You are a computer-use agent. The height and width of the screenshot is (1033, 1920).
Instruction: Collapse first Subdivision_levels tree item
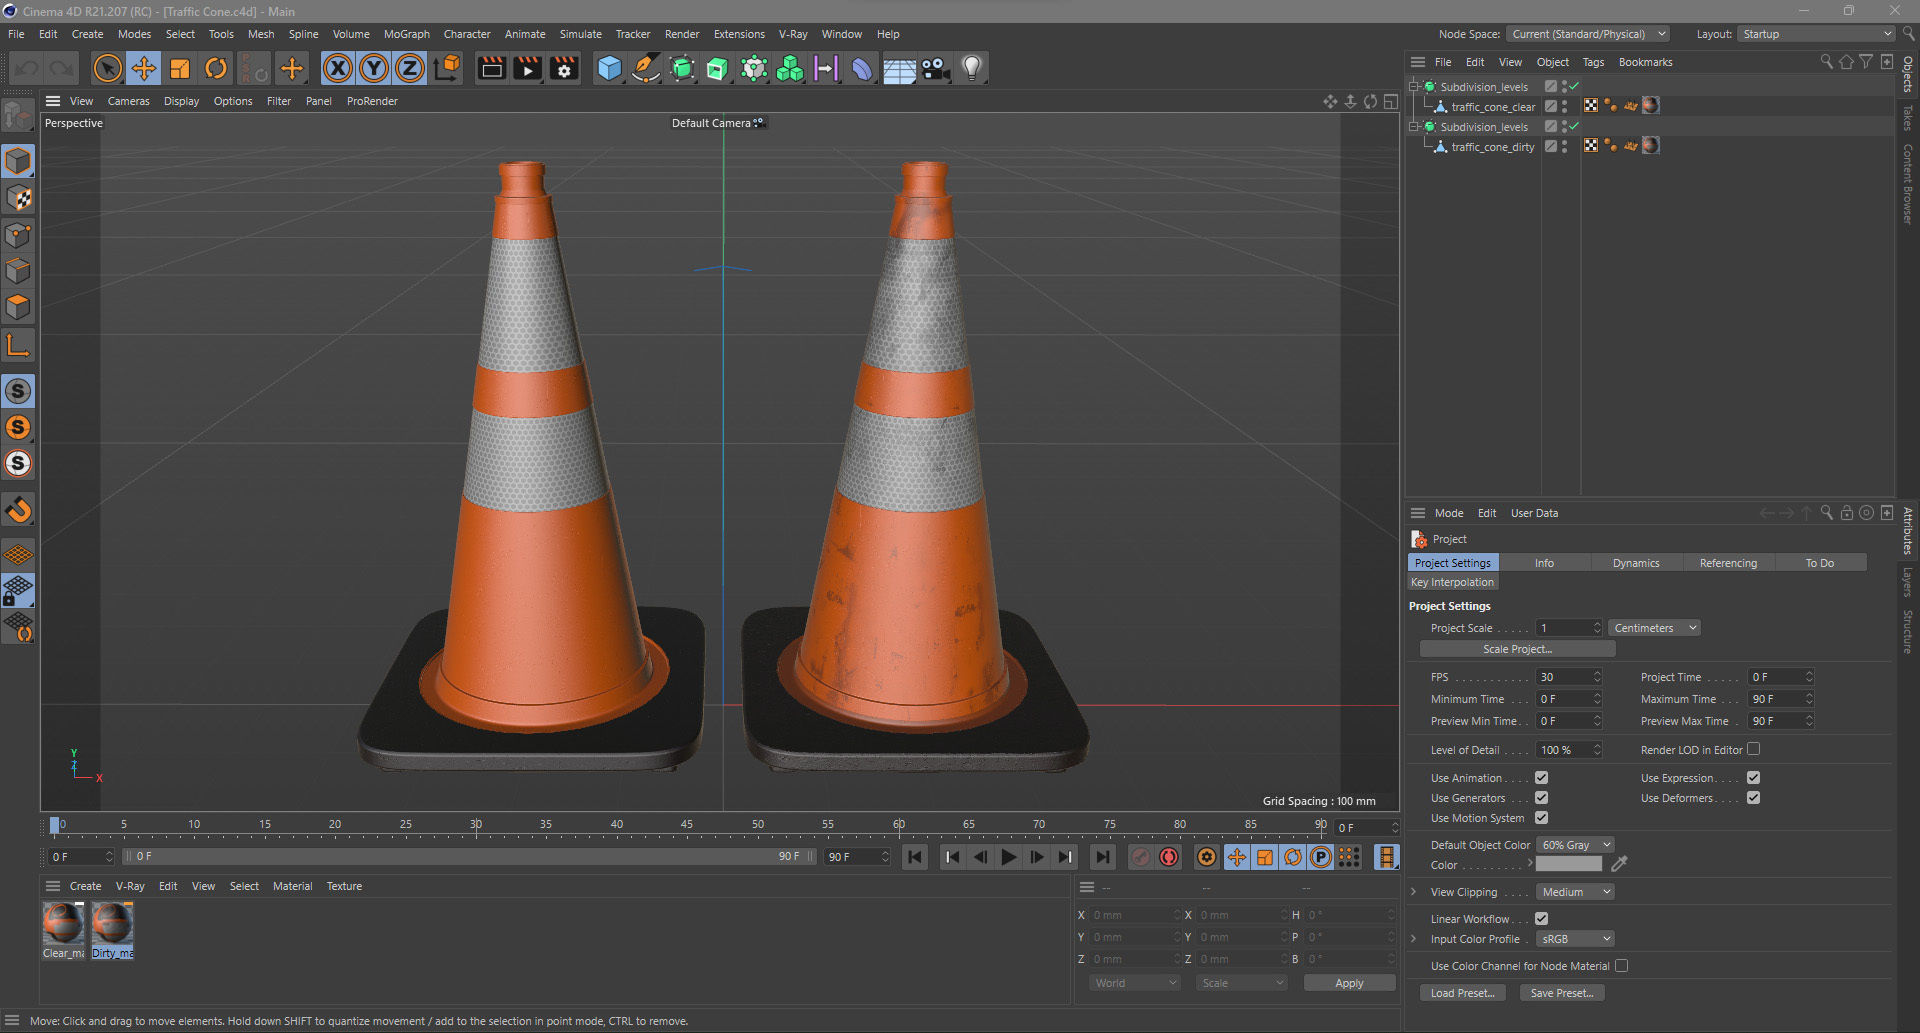(1414, 87)
